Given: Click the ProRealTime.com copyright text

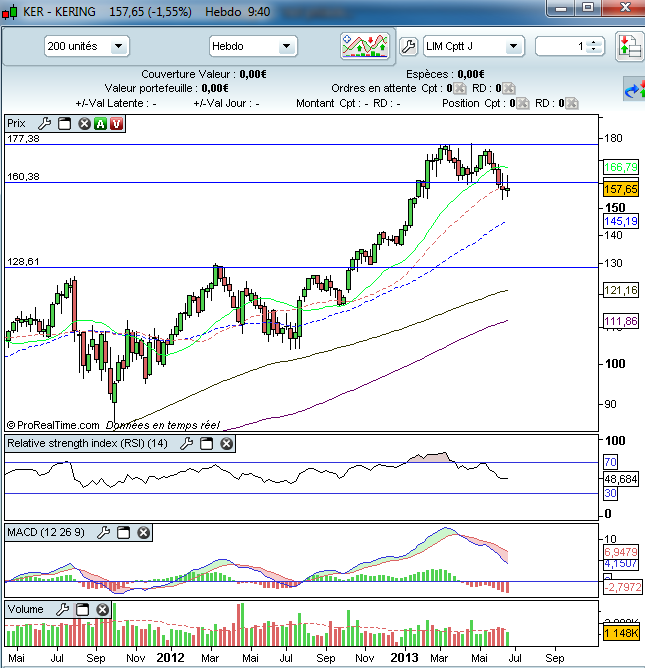Looking at the screenshot, I should [x=54, y=425].
